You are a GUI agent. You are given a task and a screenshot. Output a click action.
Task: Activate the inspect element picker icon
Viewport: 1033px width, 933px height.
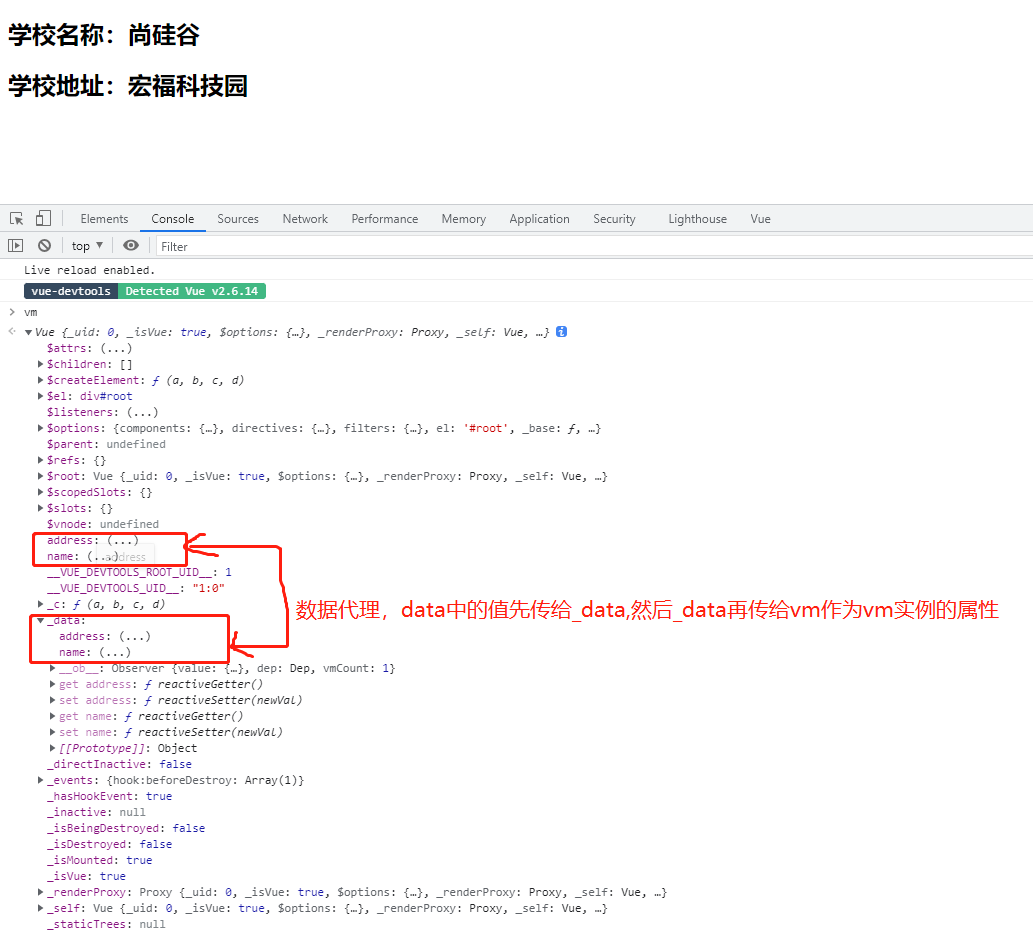pos(16,219)
